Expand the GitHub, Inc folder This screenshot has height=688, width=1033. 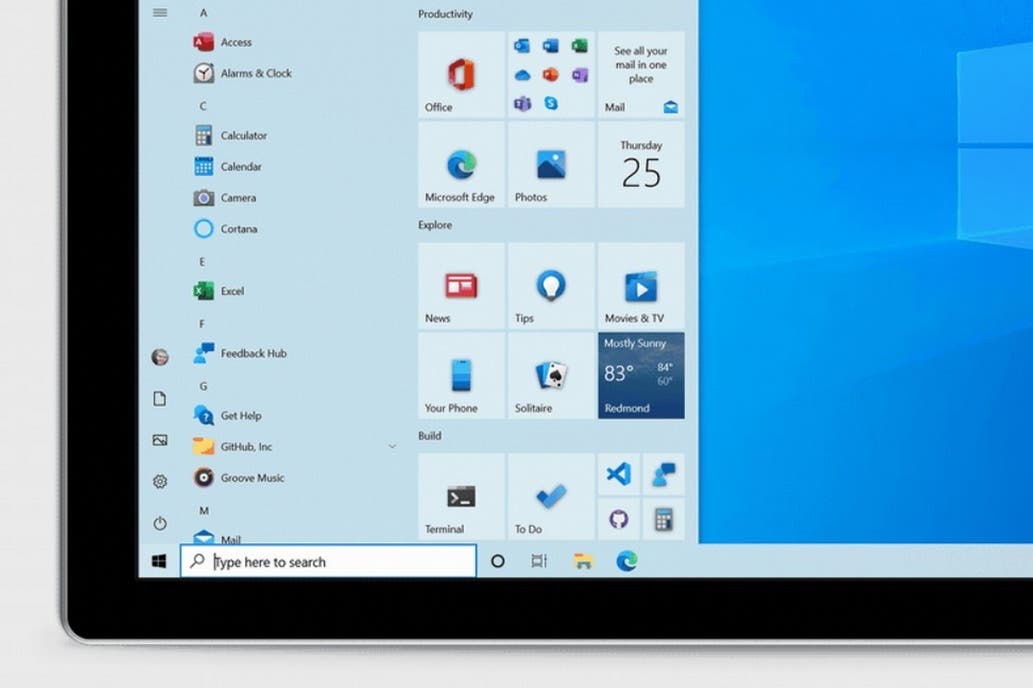[392, 447]
